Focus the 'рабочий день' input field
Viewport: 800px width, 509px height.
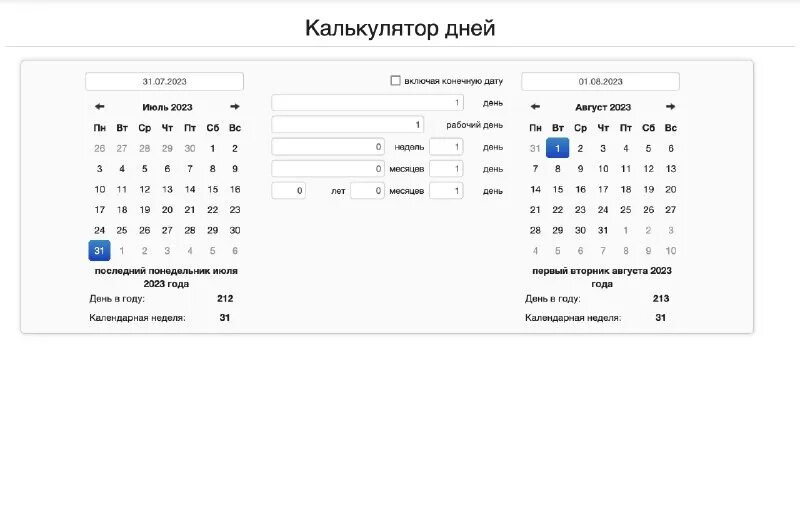point(347,124)
